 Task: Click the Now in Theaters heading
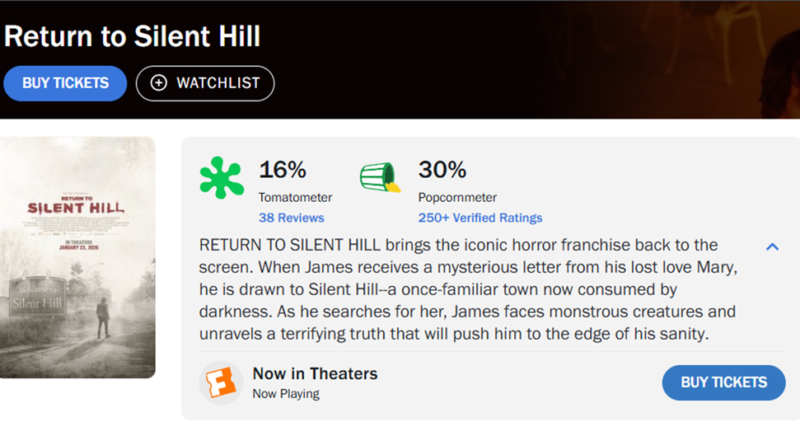(315, 374)
